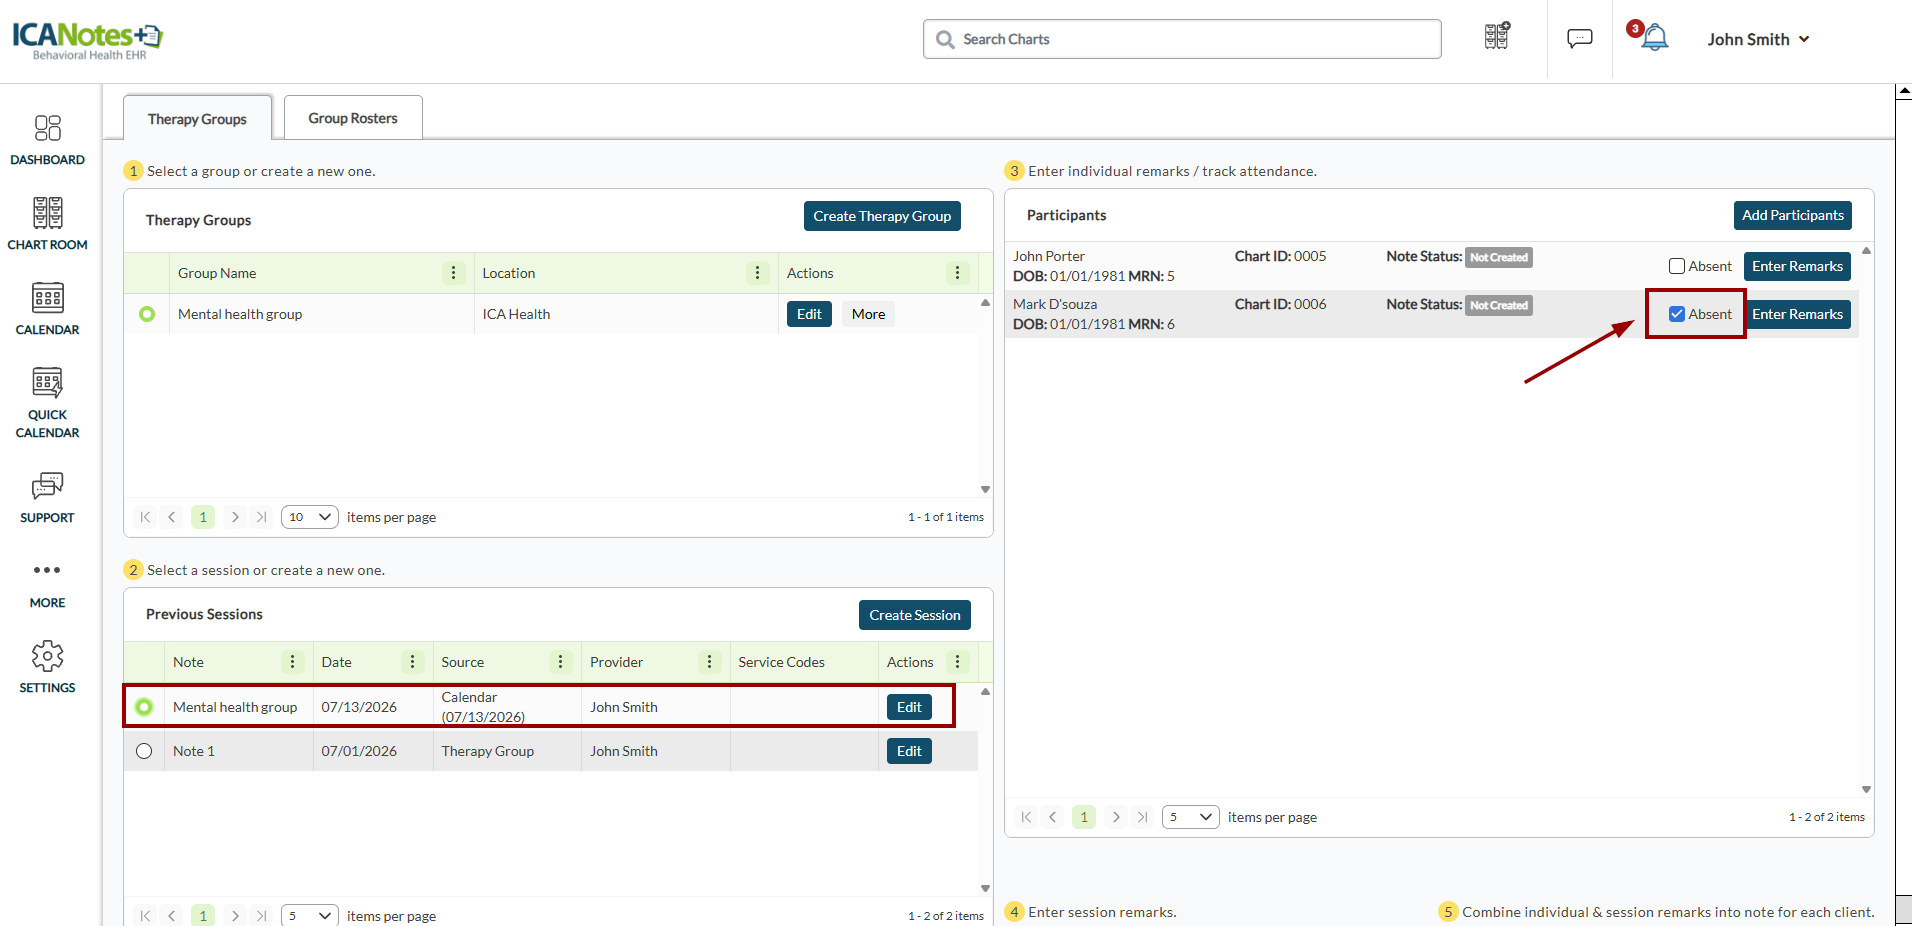1912x926 pixels.
Task: Uncheck Absent for Mark D'souza
Action: point(1677,314)
